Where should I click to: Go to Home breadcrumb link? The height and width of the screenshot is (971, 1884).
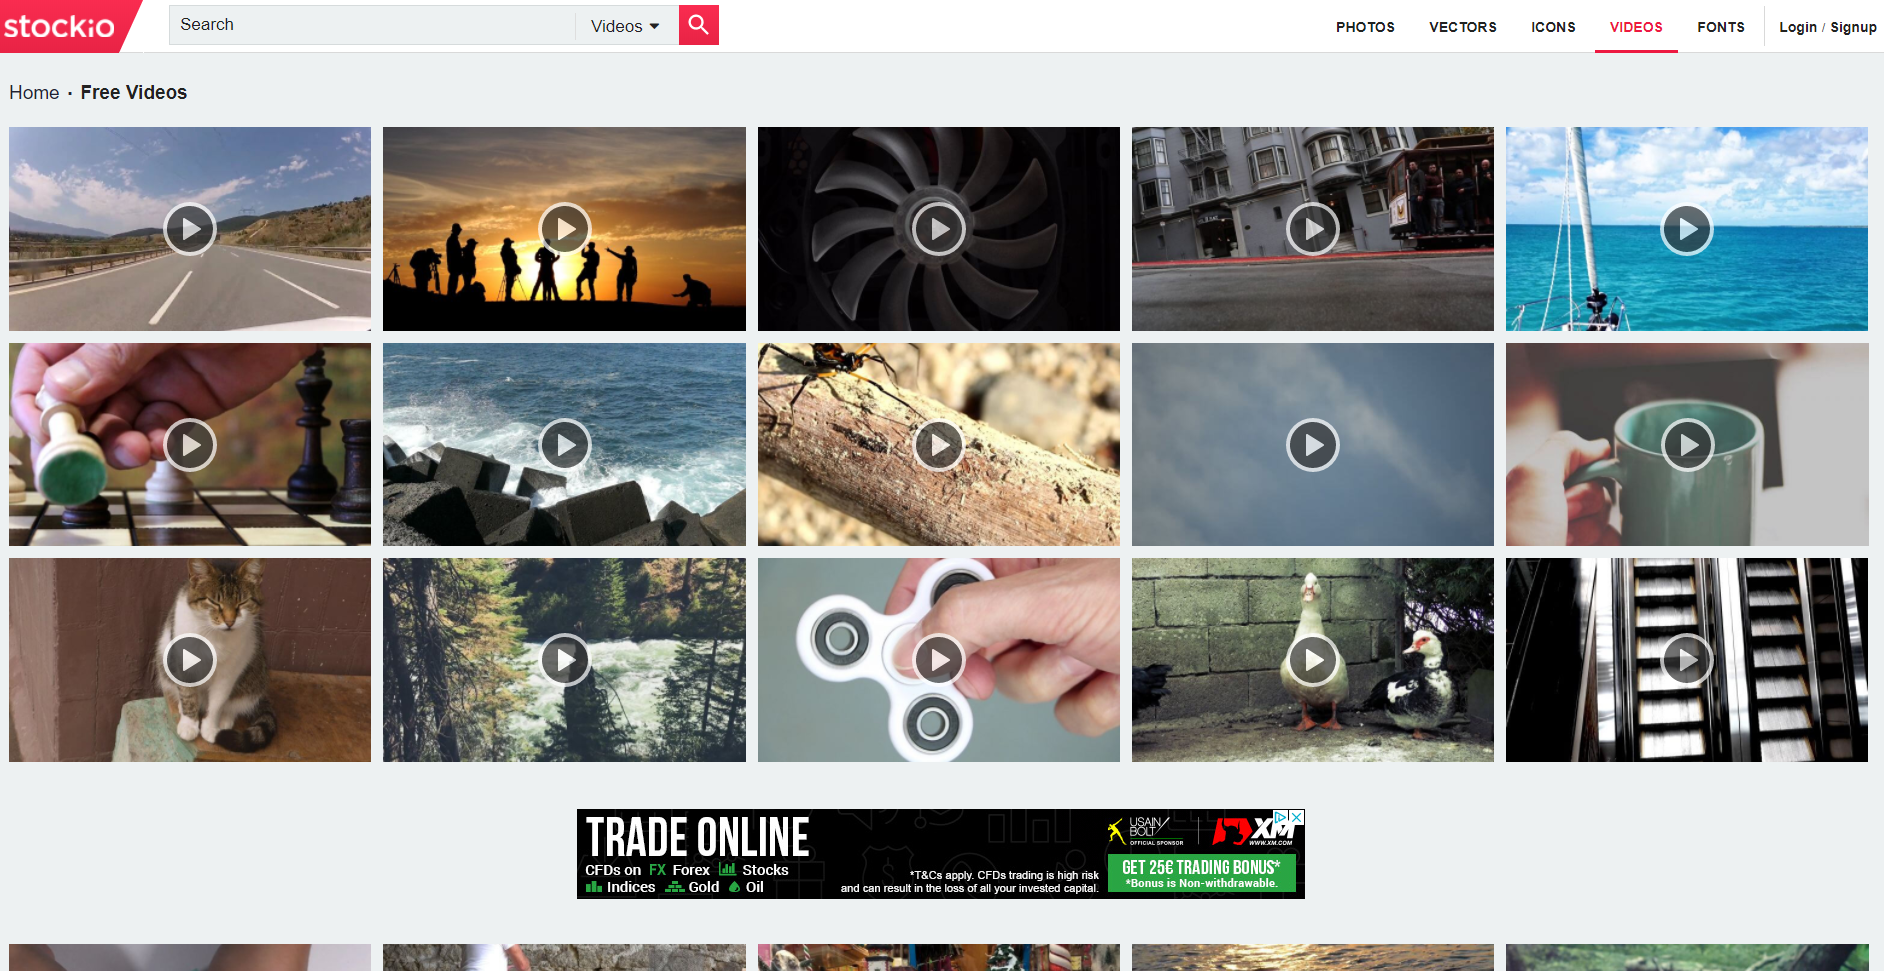[34, 92]
